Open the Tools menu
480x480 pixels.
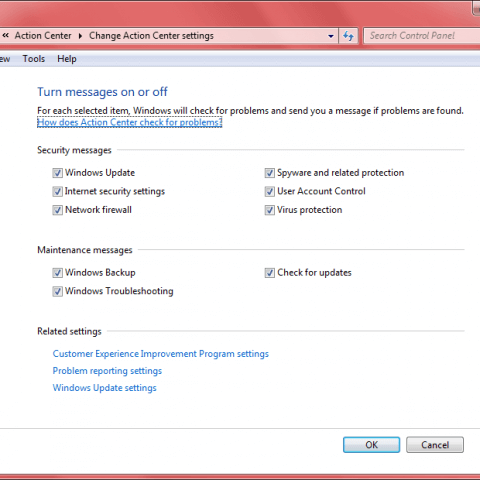(34, 59)
